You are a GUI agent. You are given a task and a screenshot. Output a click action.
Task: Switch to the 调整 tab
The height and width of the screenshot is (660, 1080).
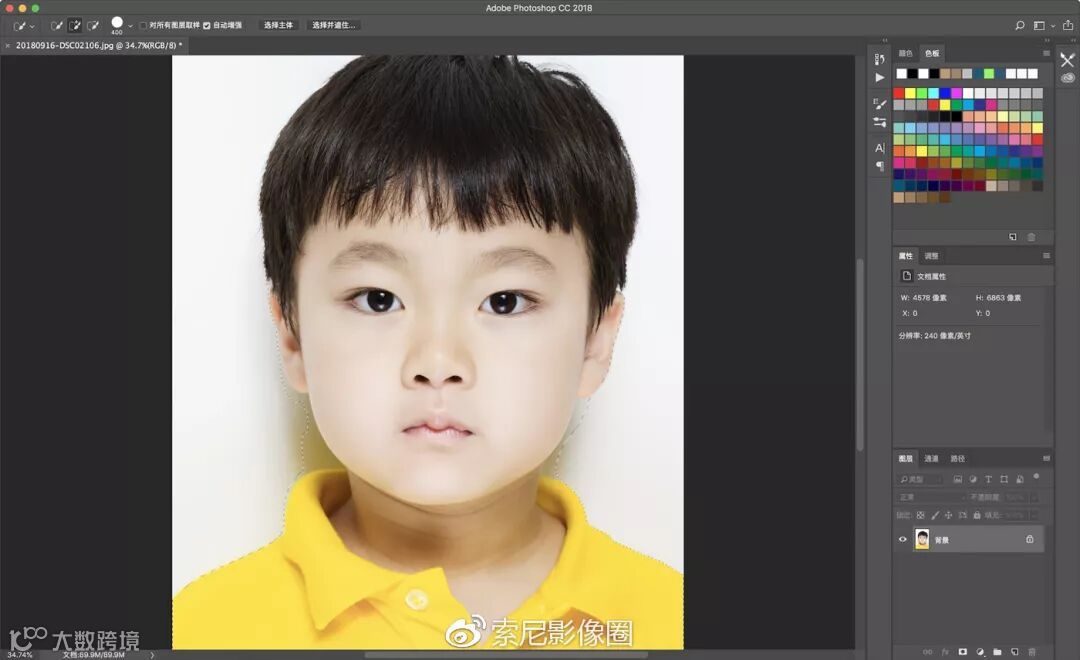pyautogui.click(x=931, y=256)
